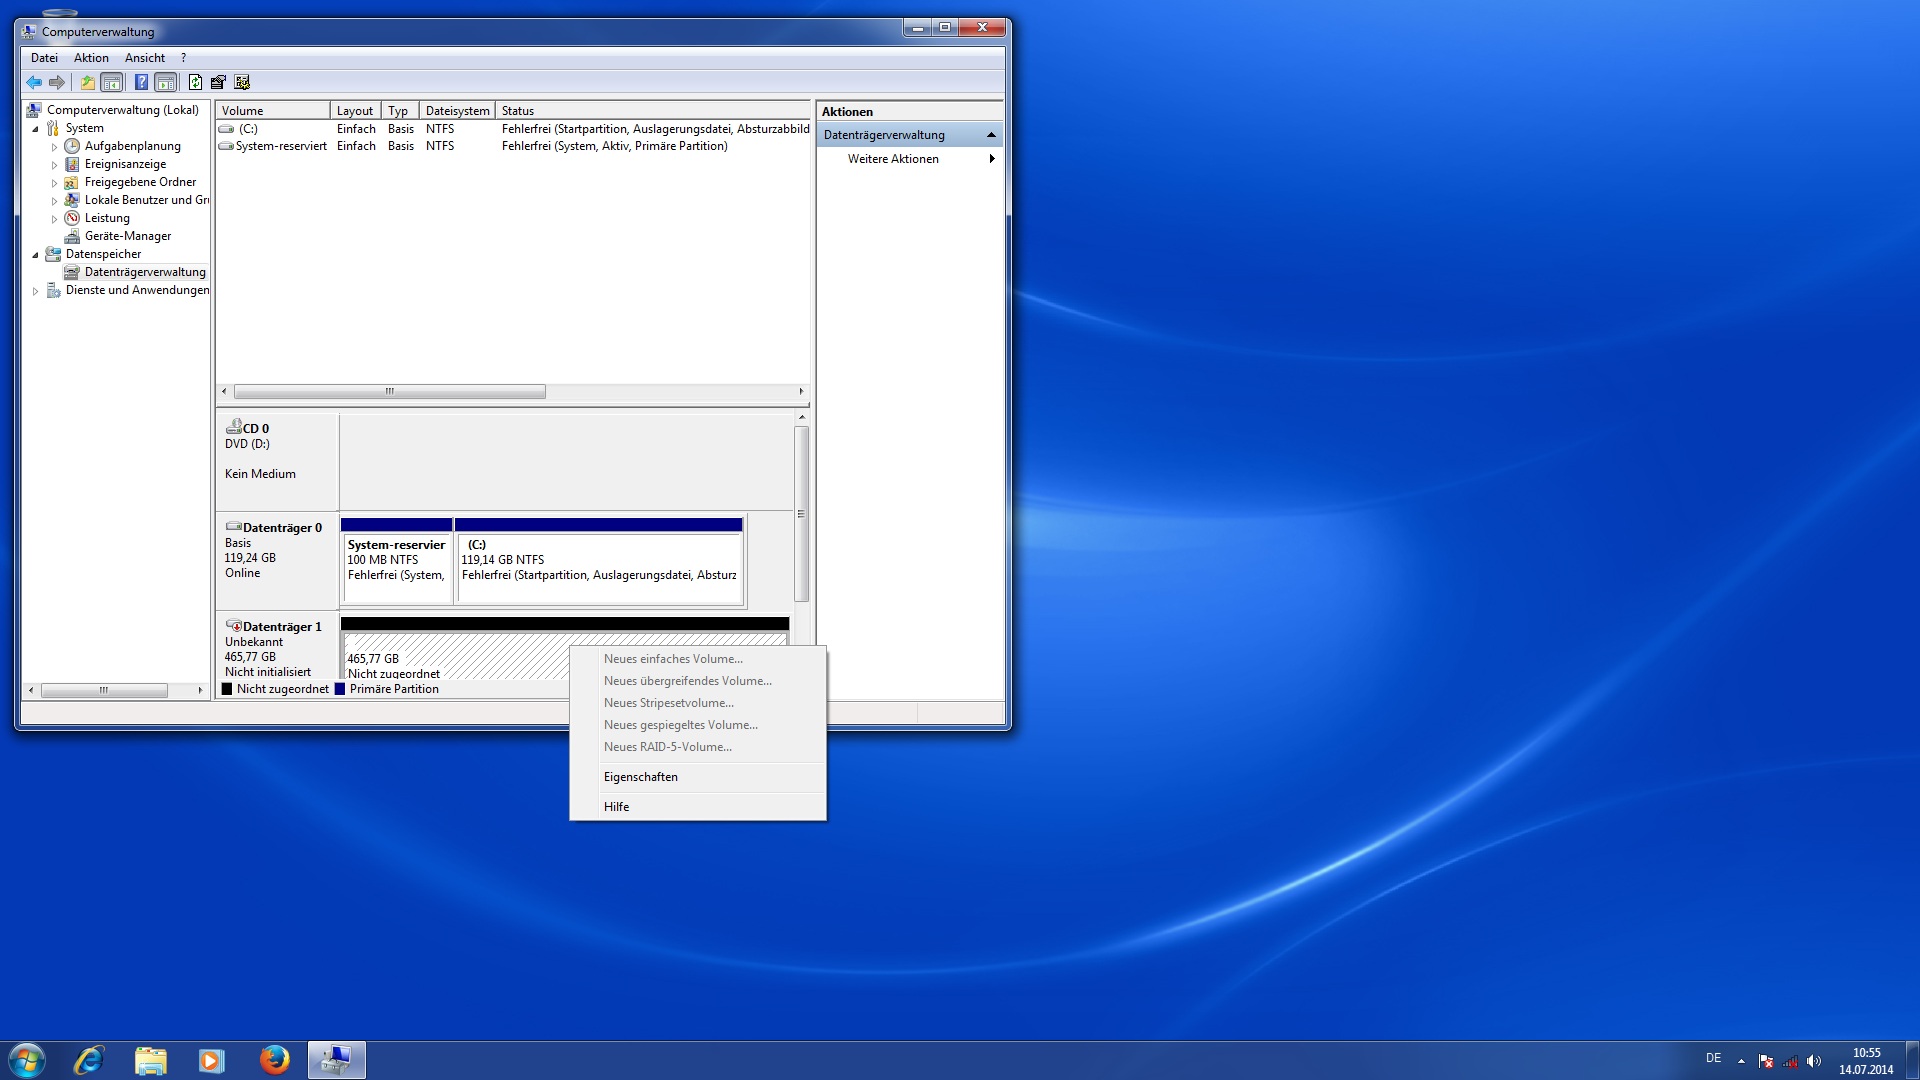Select the (C:) 119,14 GB partition block

click(x=598, y=566)
